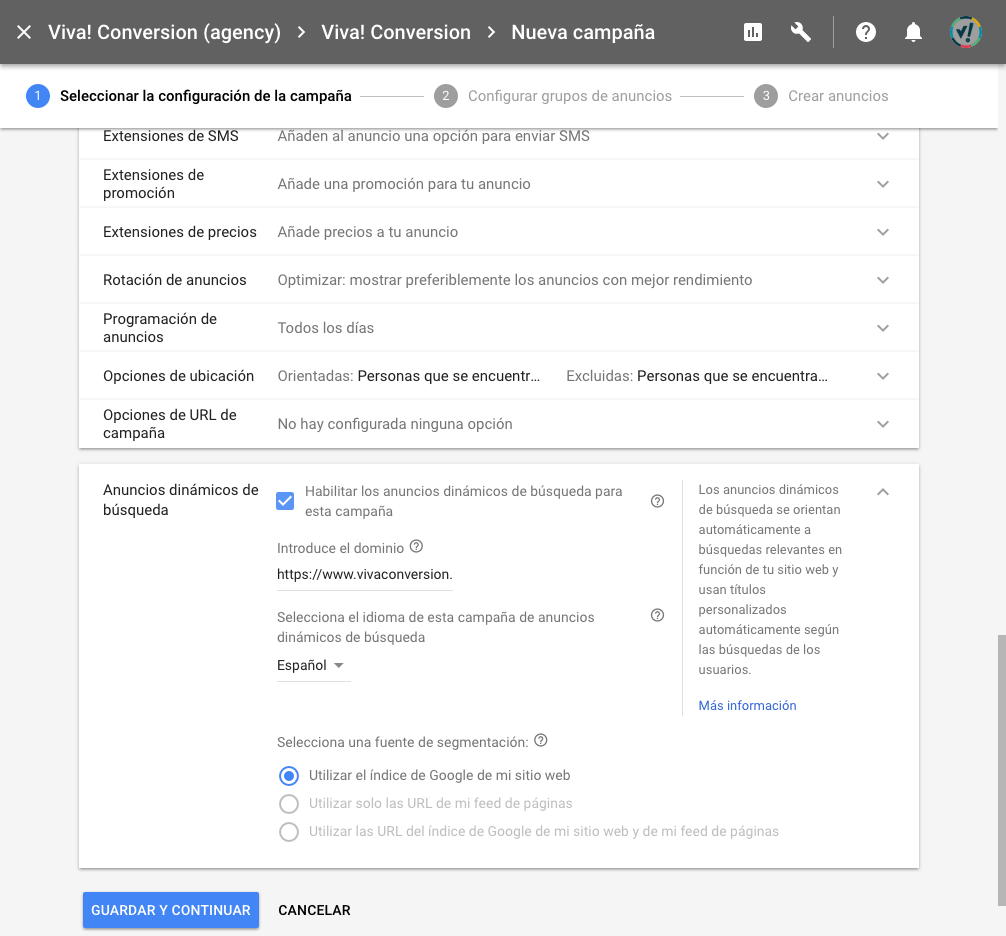Click the domain field with vivaconversion URL

click(x=364, y=575)
